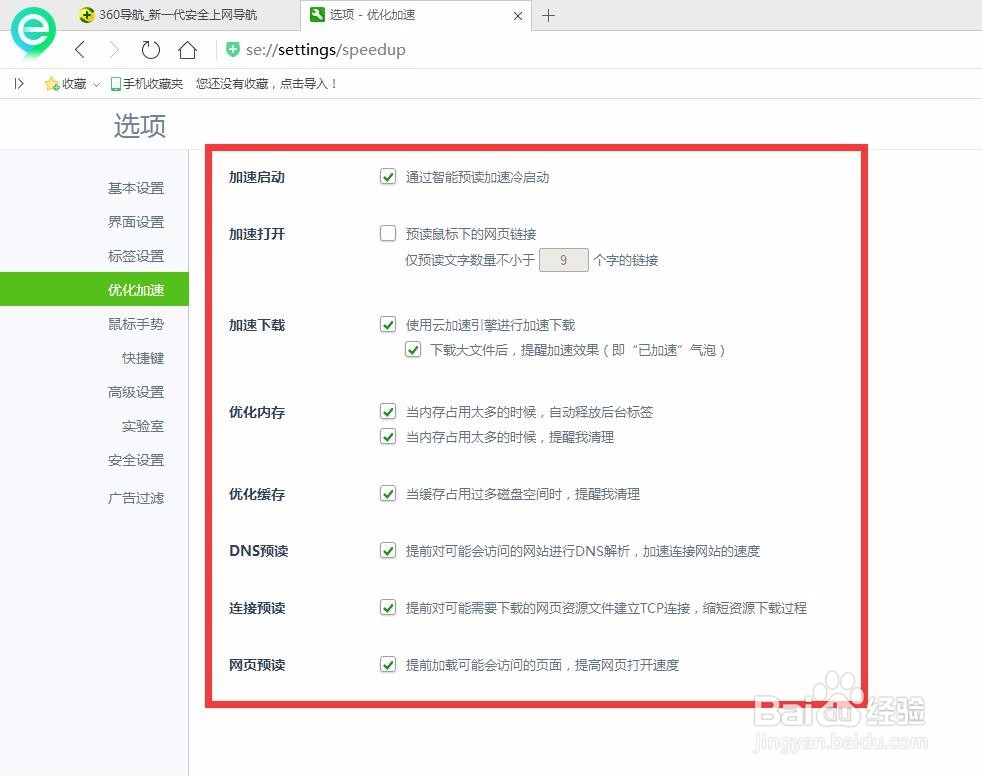Click the forward navigation arrow
Screen dimensions: 982x776
point(114,49)
